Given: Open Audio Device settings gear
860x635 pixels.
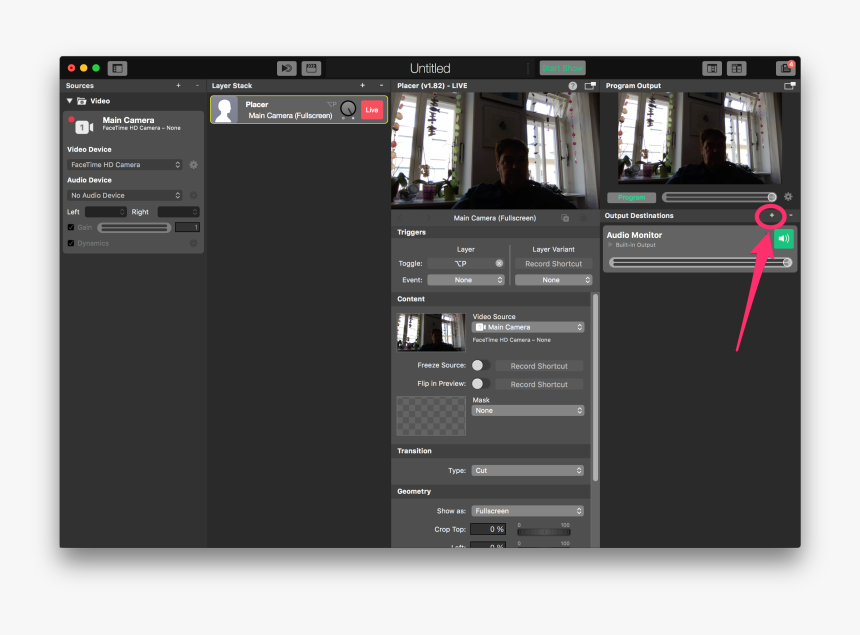Looking at the screenshot, I should click(x=194, y=195).
